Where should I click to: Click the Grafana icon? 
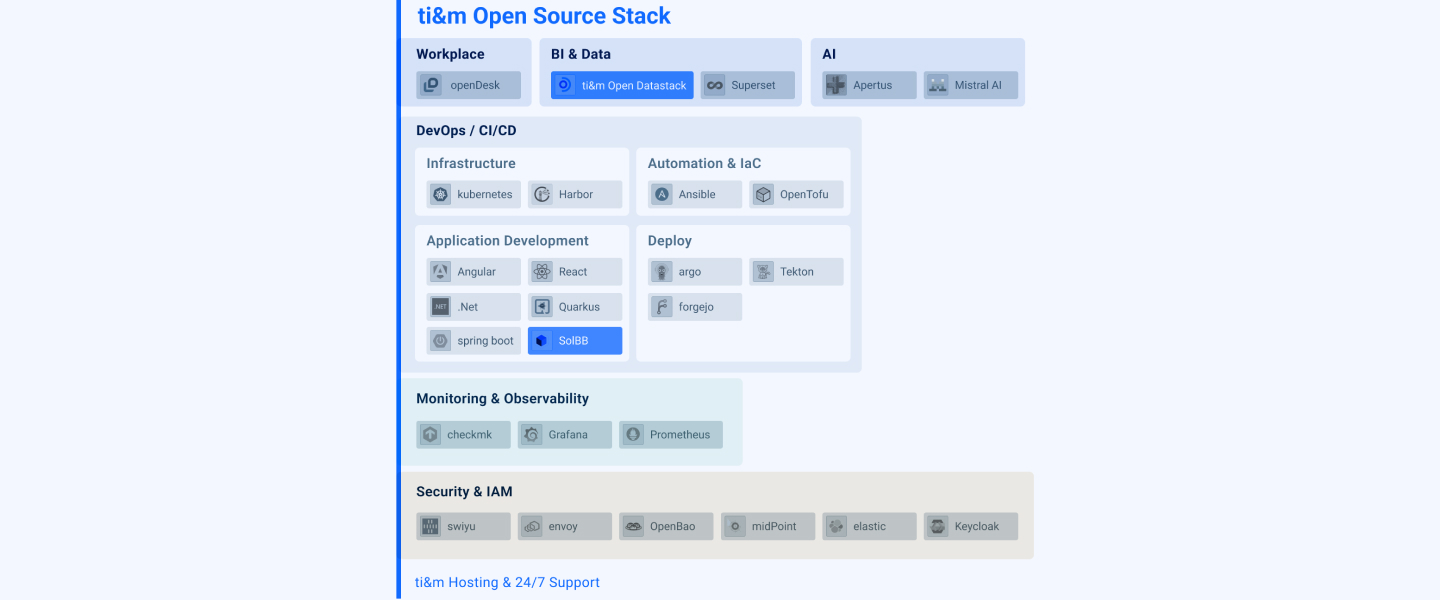(x=531, y=435)
